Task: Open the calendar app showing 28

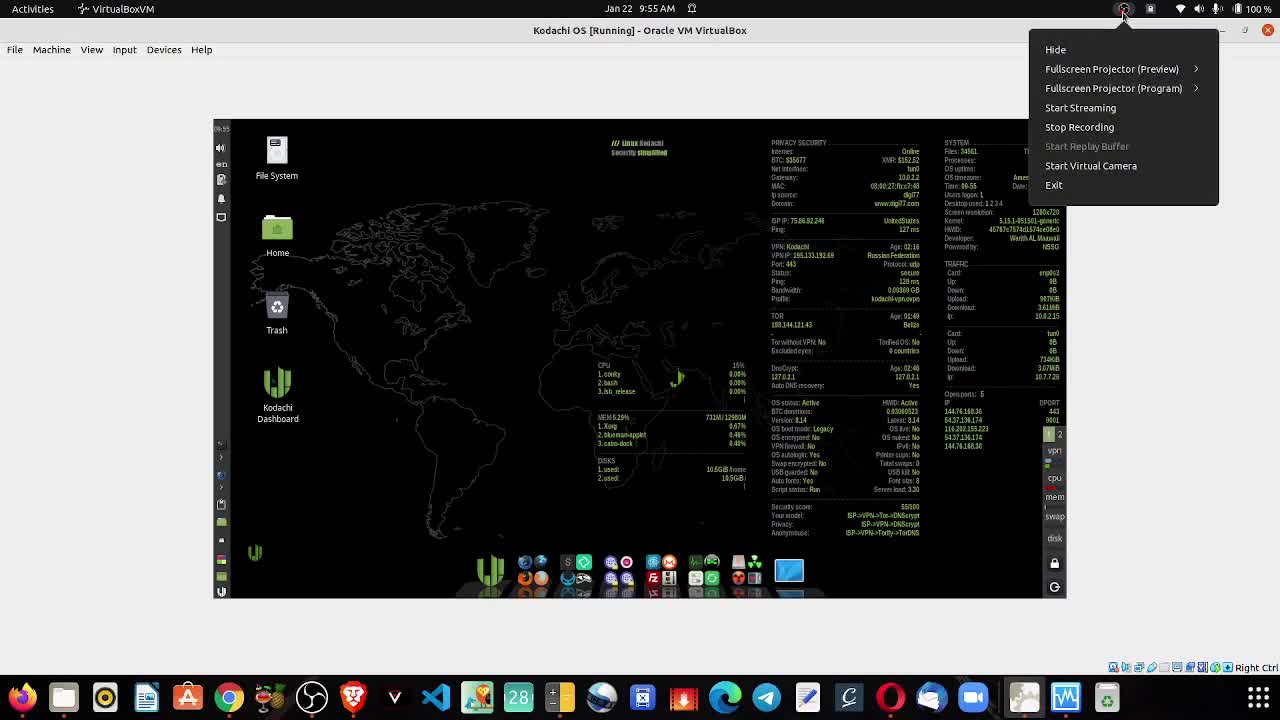Action: pos(519,697)
